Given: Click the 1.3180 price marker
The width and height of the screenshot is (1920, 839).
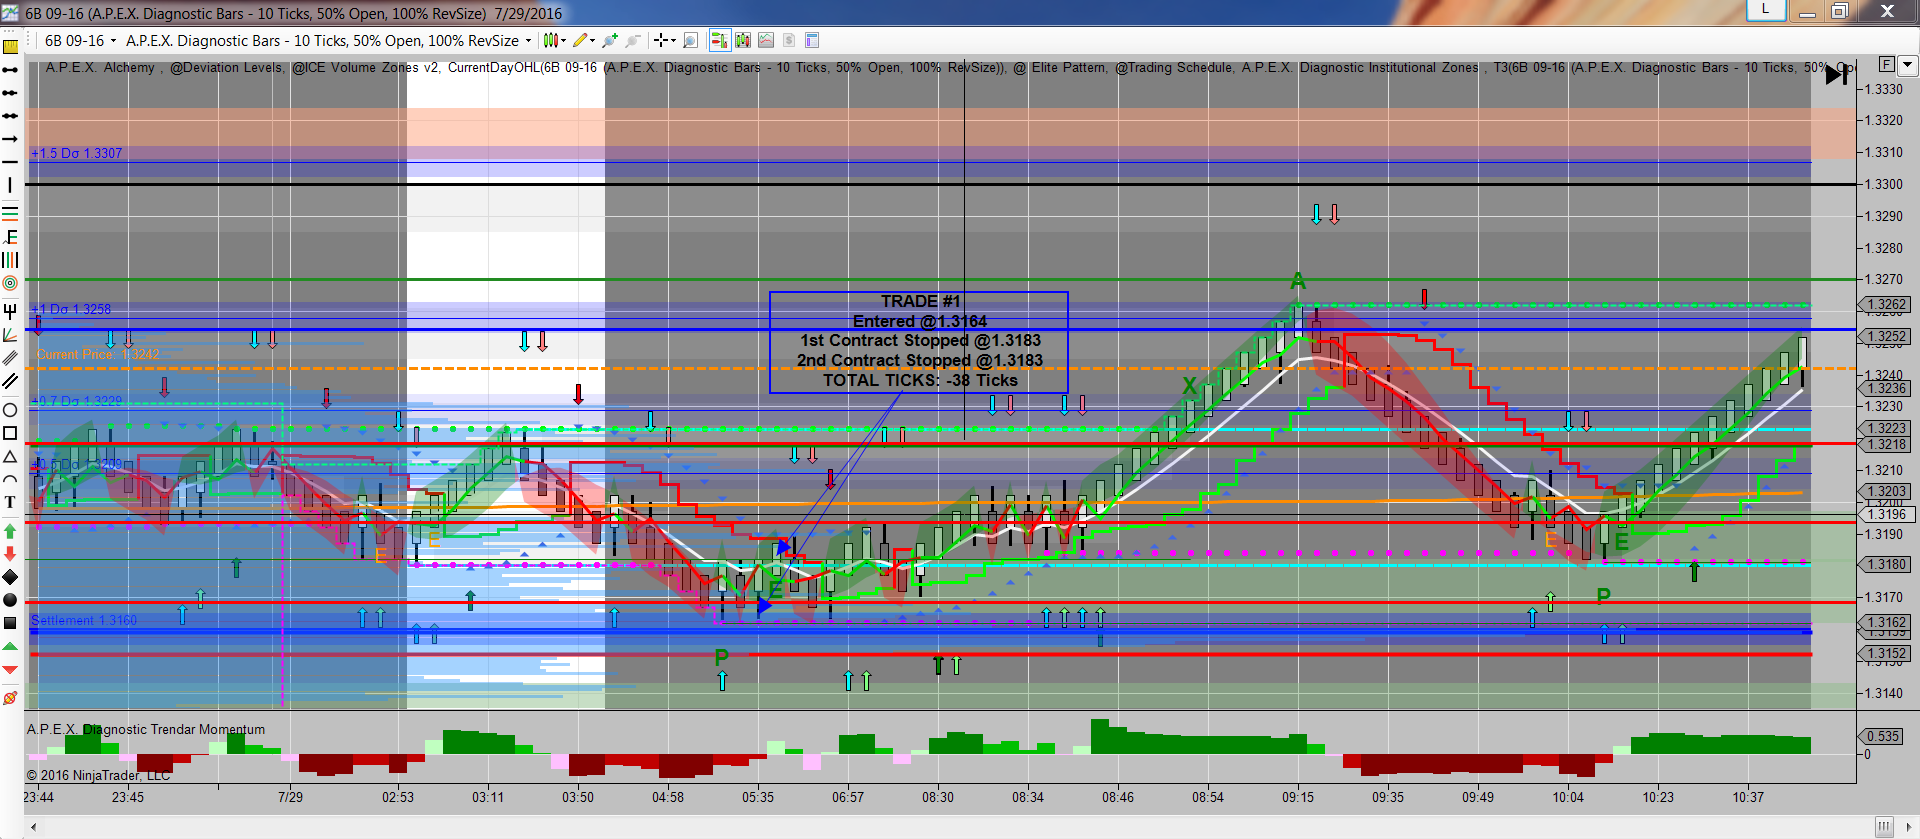Looking at the screenshot, I should [x=1886, y=565].
